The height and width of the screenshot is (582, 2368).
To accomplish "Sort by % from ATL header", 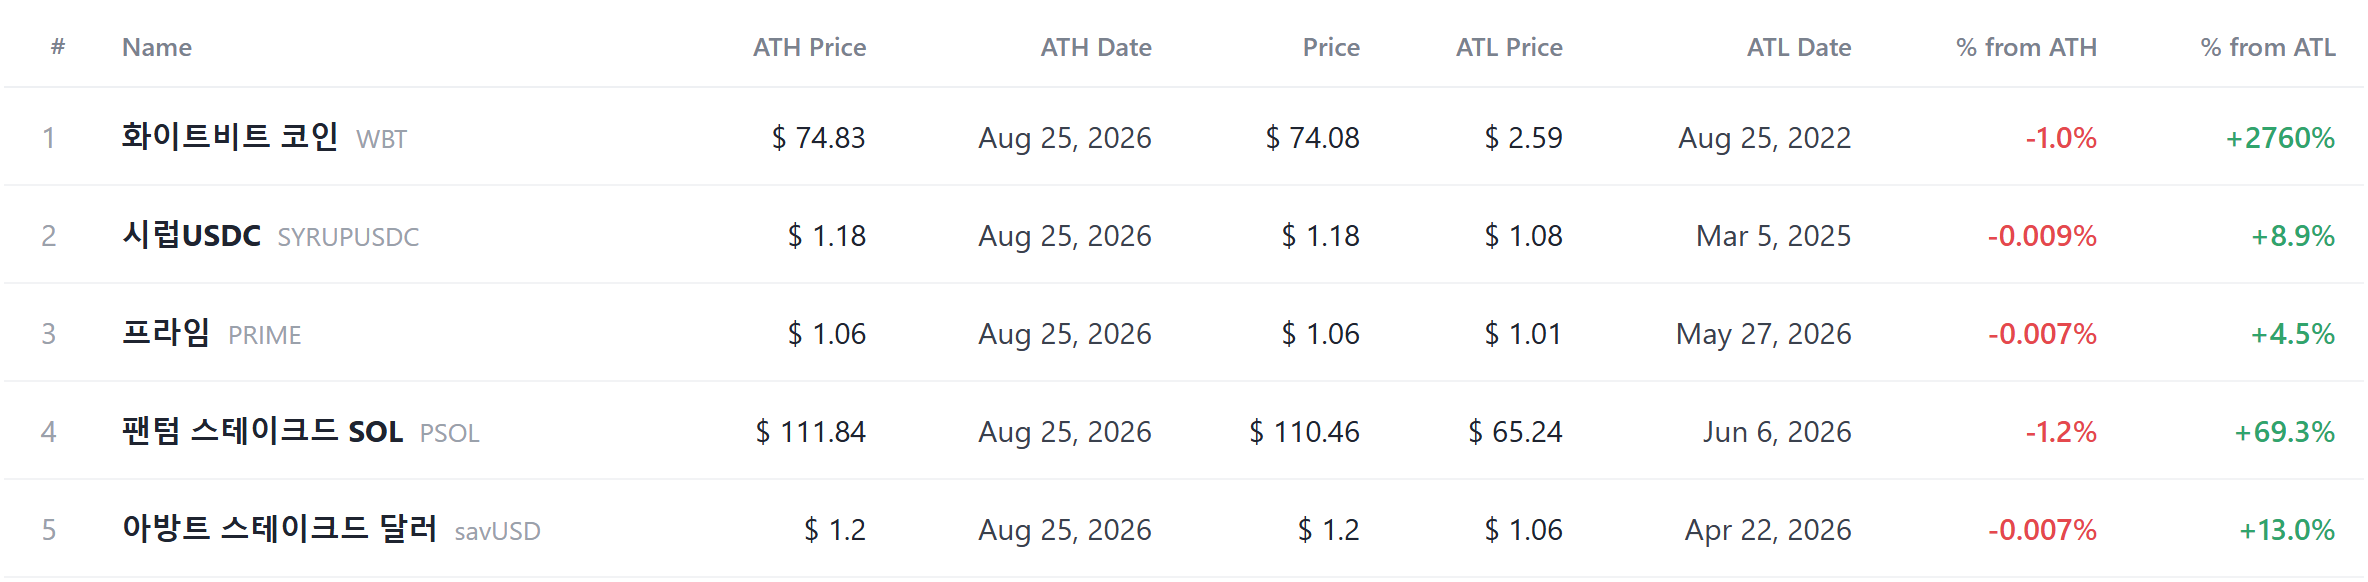I will 2268,47.
